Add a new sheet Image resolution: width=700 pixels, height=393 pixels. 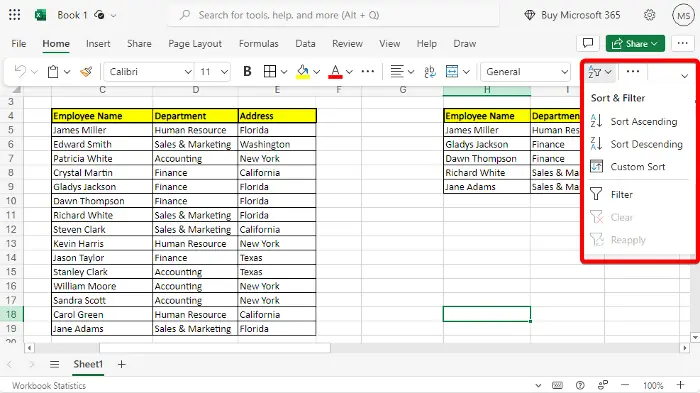(121, 364)
